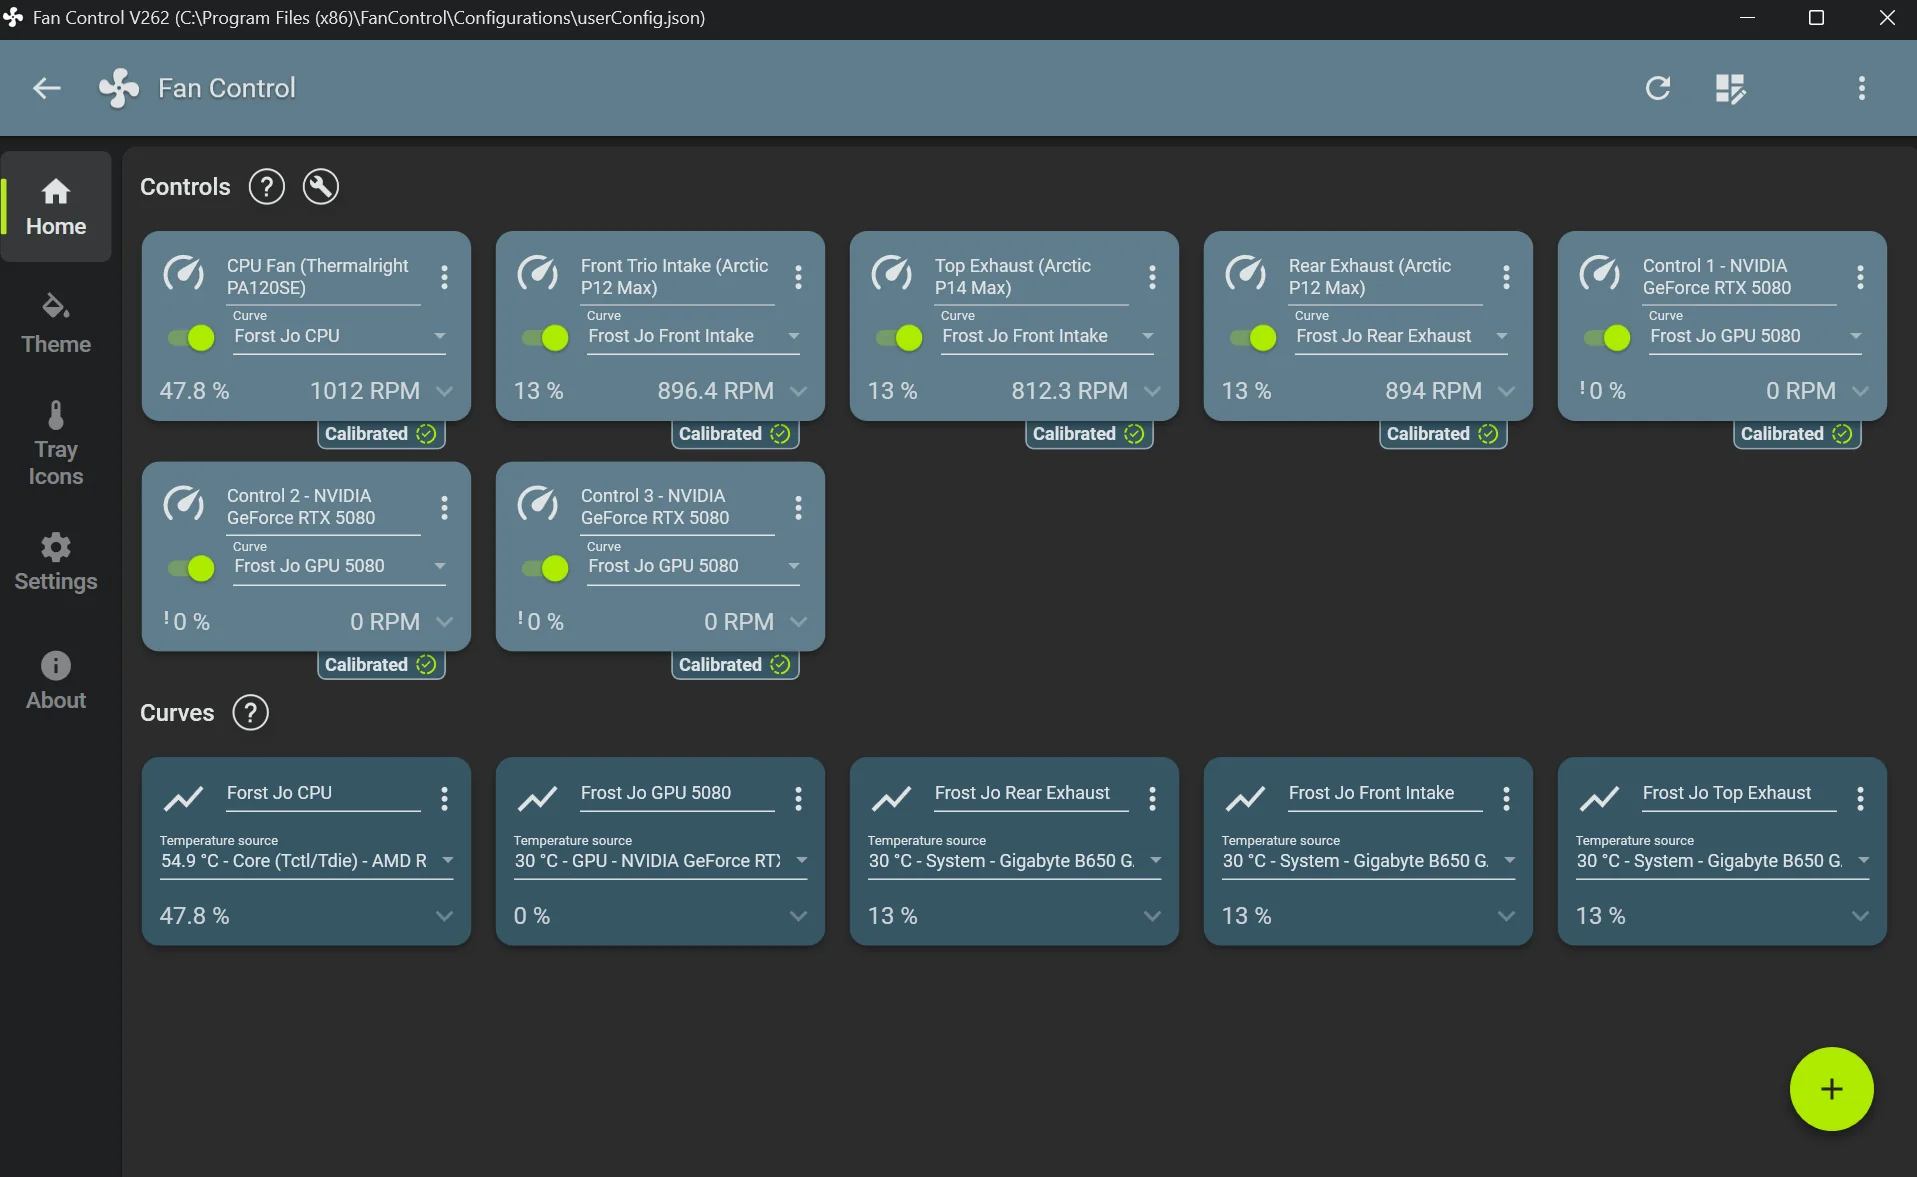Expand Frost Jo Rear Exhaust curve chevron
Viewport: 1917px width, 1177px height.
pos(1153,916)
